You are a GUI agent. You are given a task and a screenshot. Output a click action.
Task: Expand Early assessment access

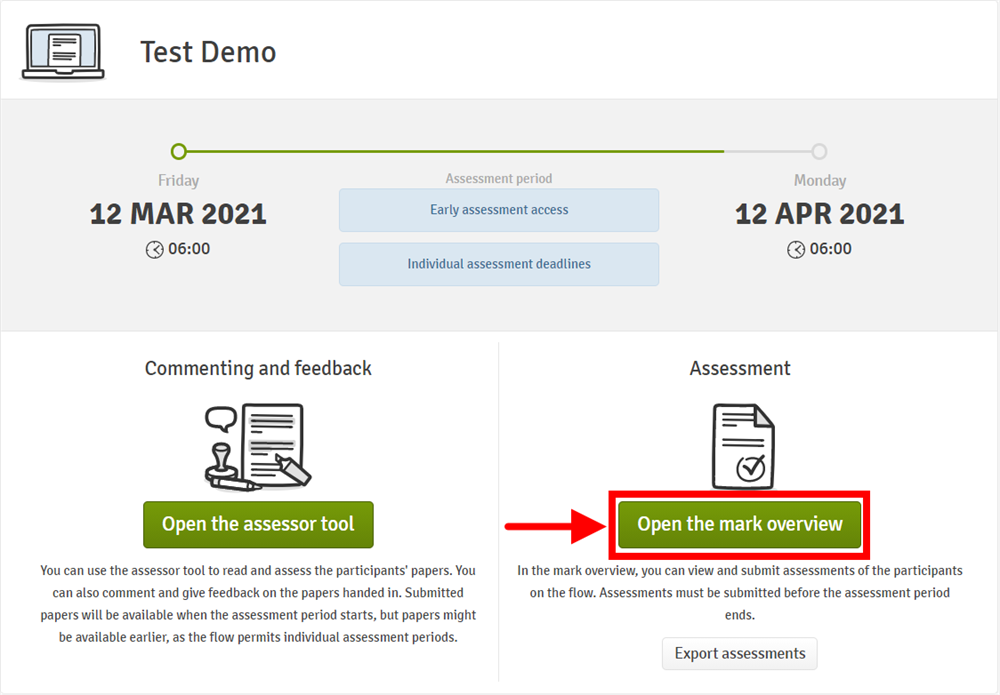[x=499, y=210]
